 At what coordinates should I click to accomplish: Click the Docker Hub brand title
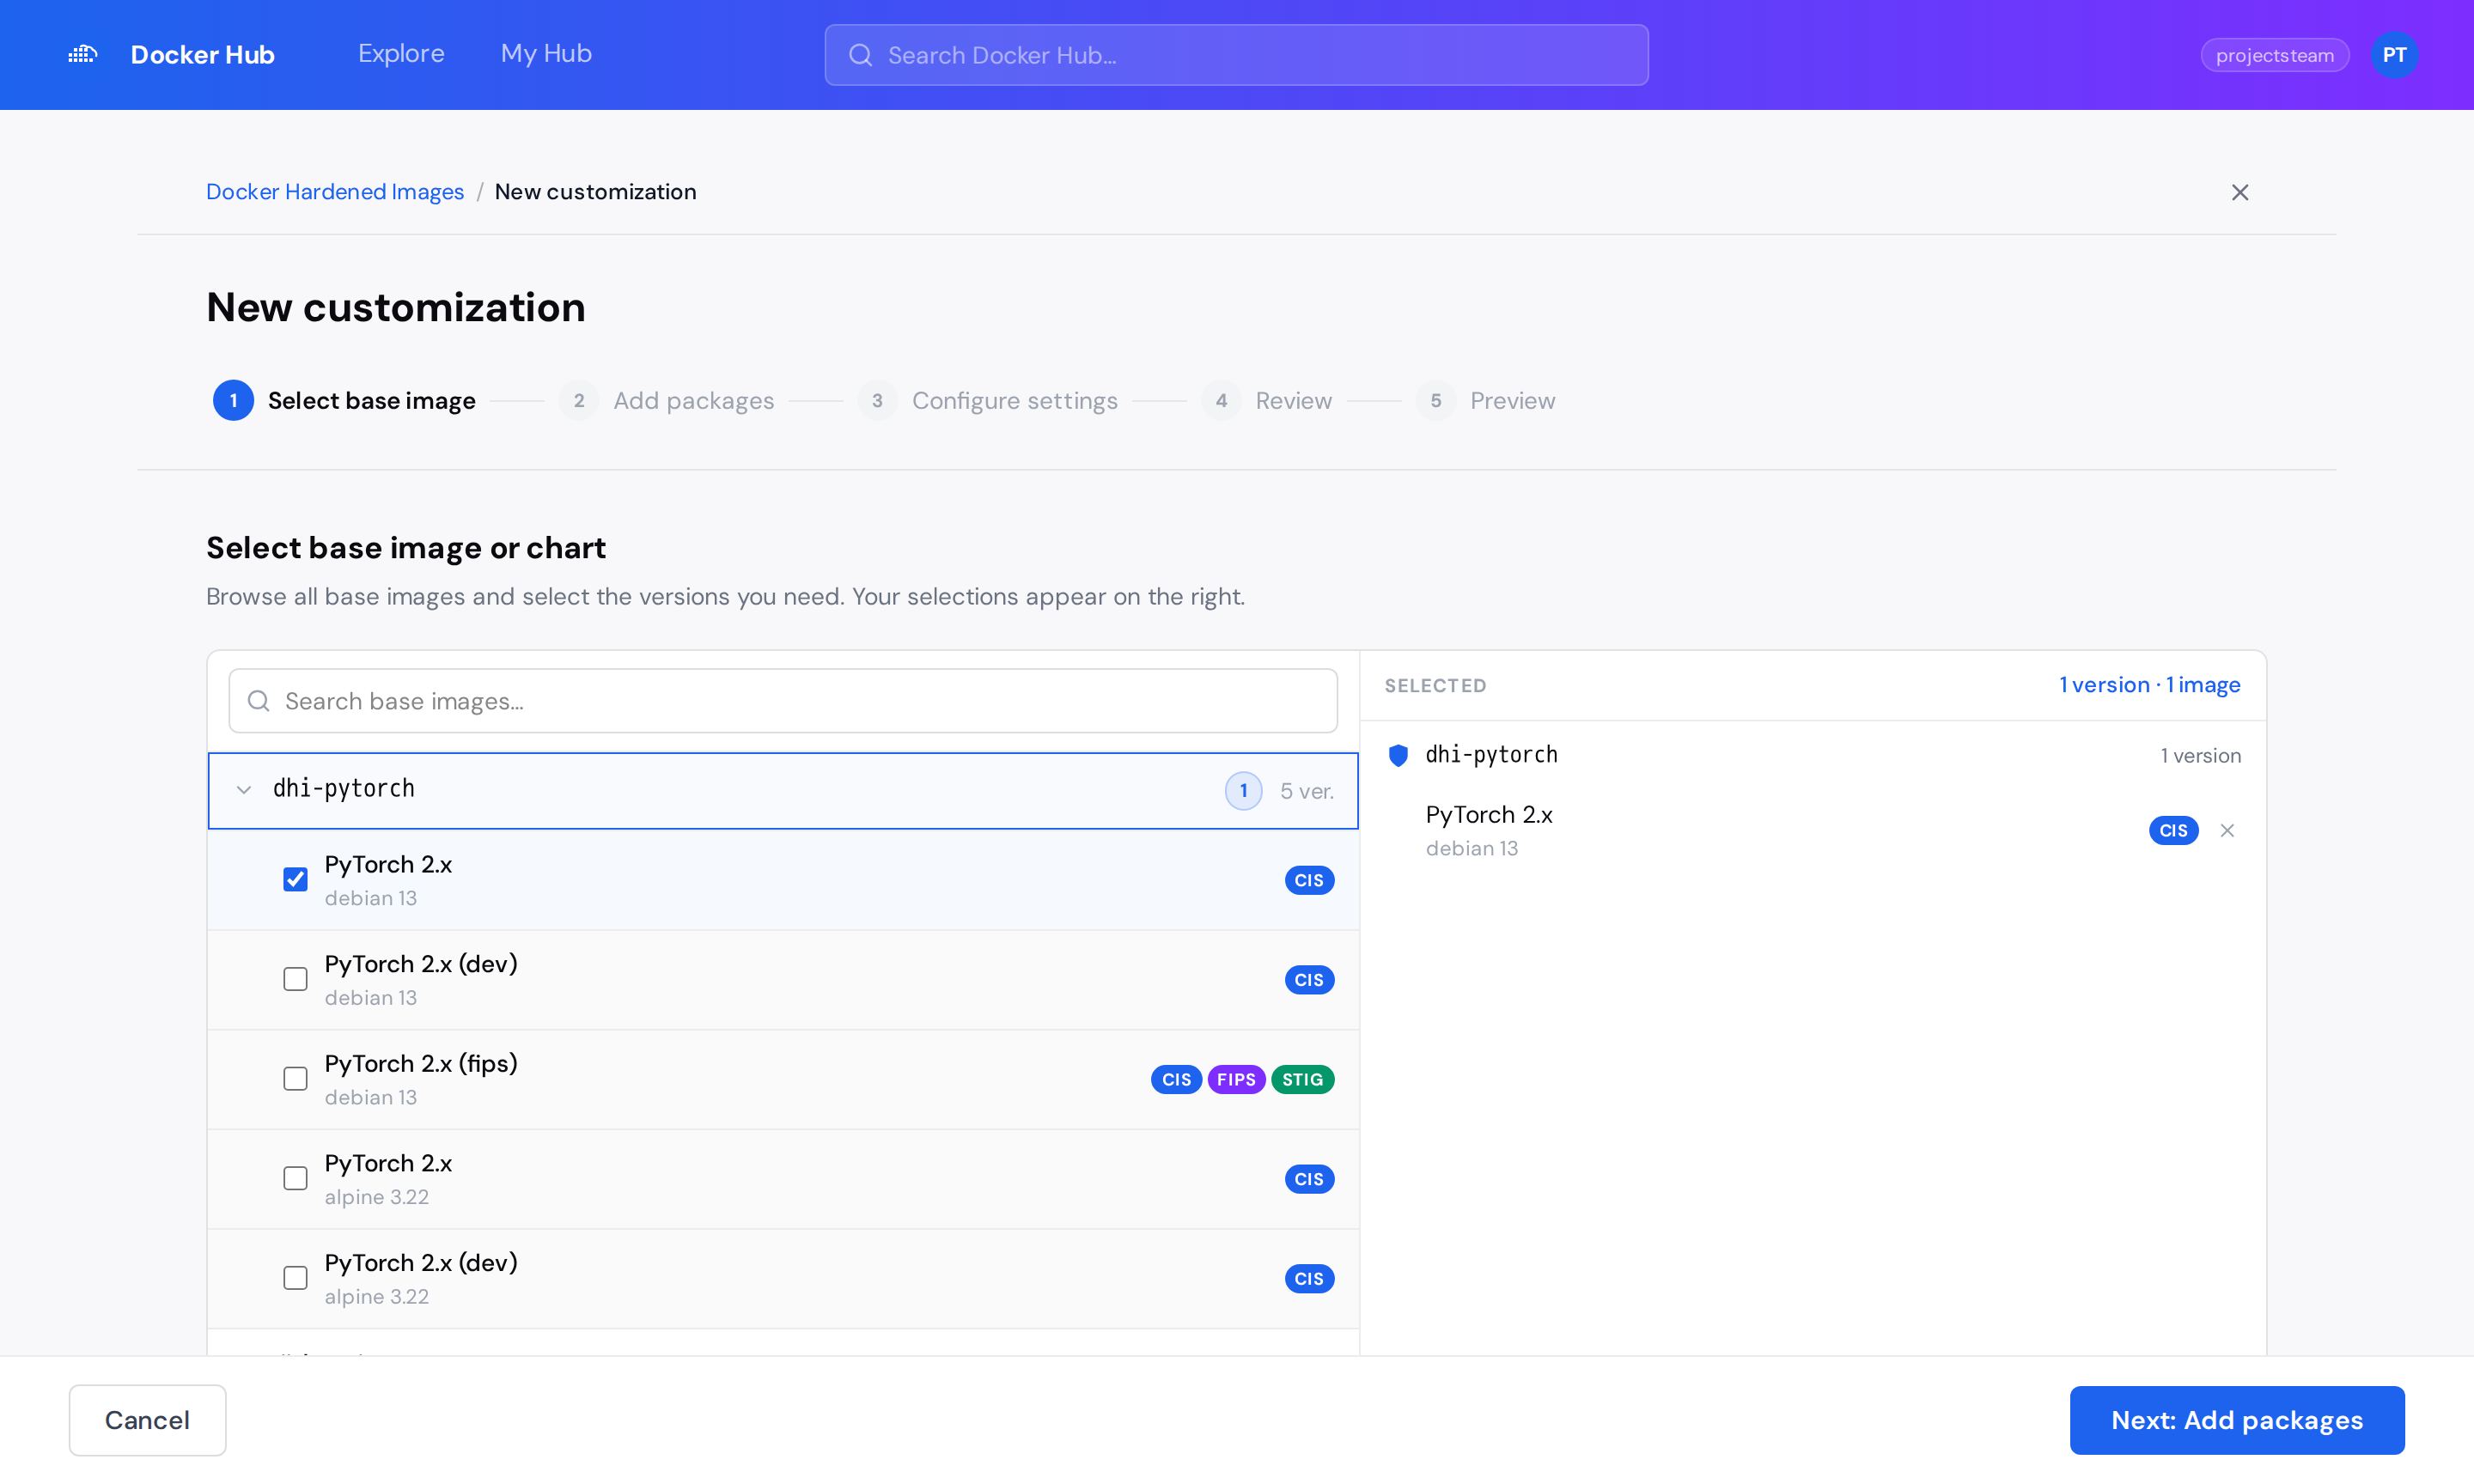point(202,55)
